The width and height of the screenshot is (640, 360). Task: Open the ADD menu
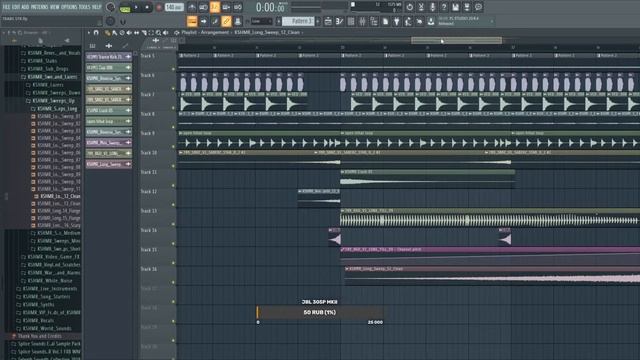click(25, 7)
